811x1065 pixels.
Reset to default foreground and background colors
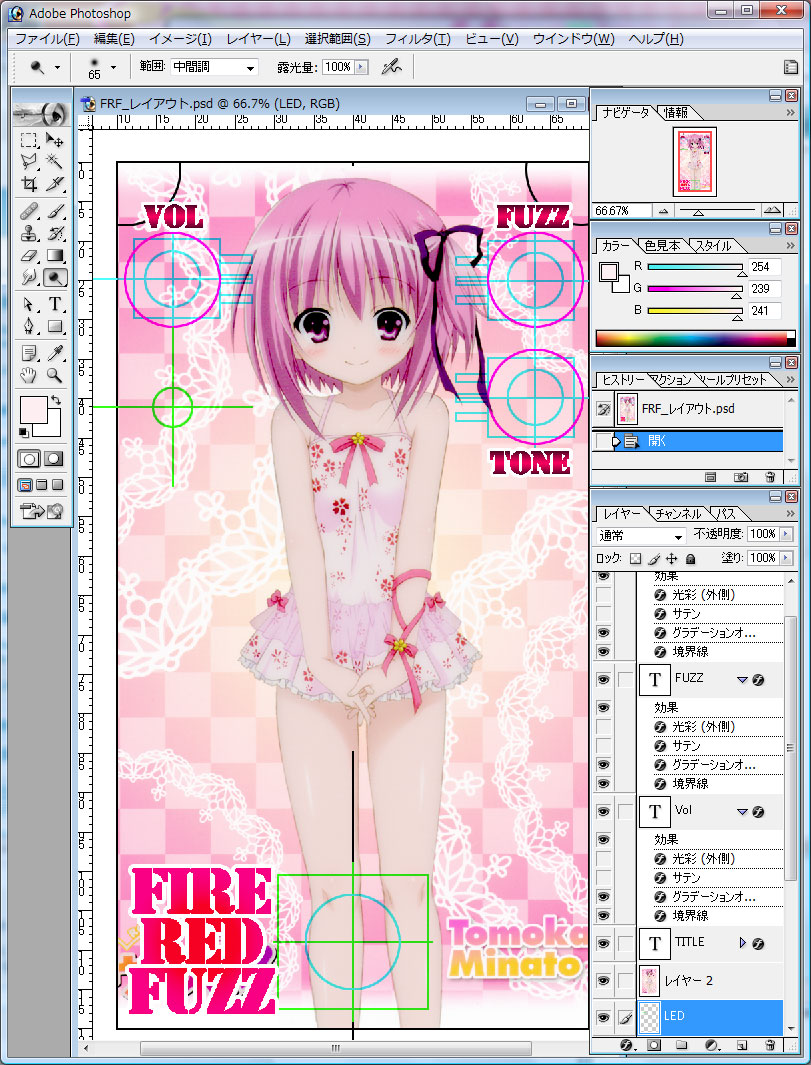(x=24, y=433)
